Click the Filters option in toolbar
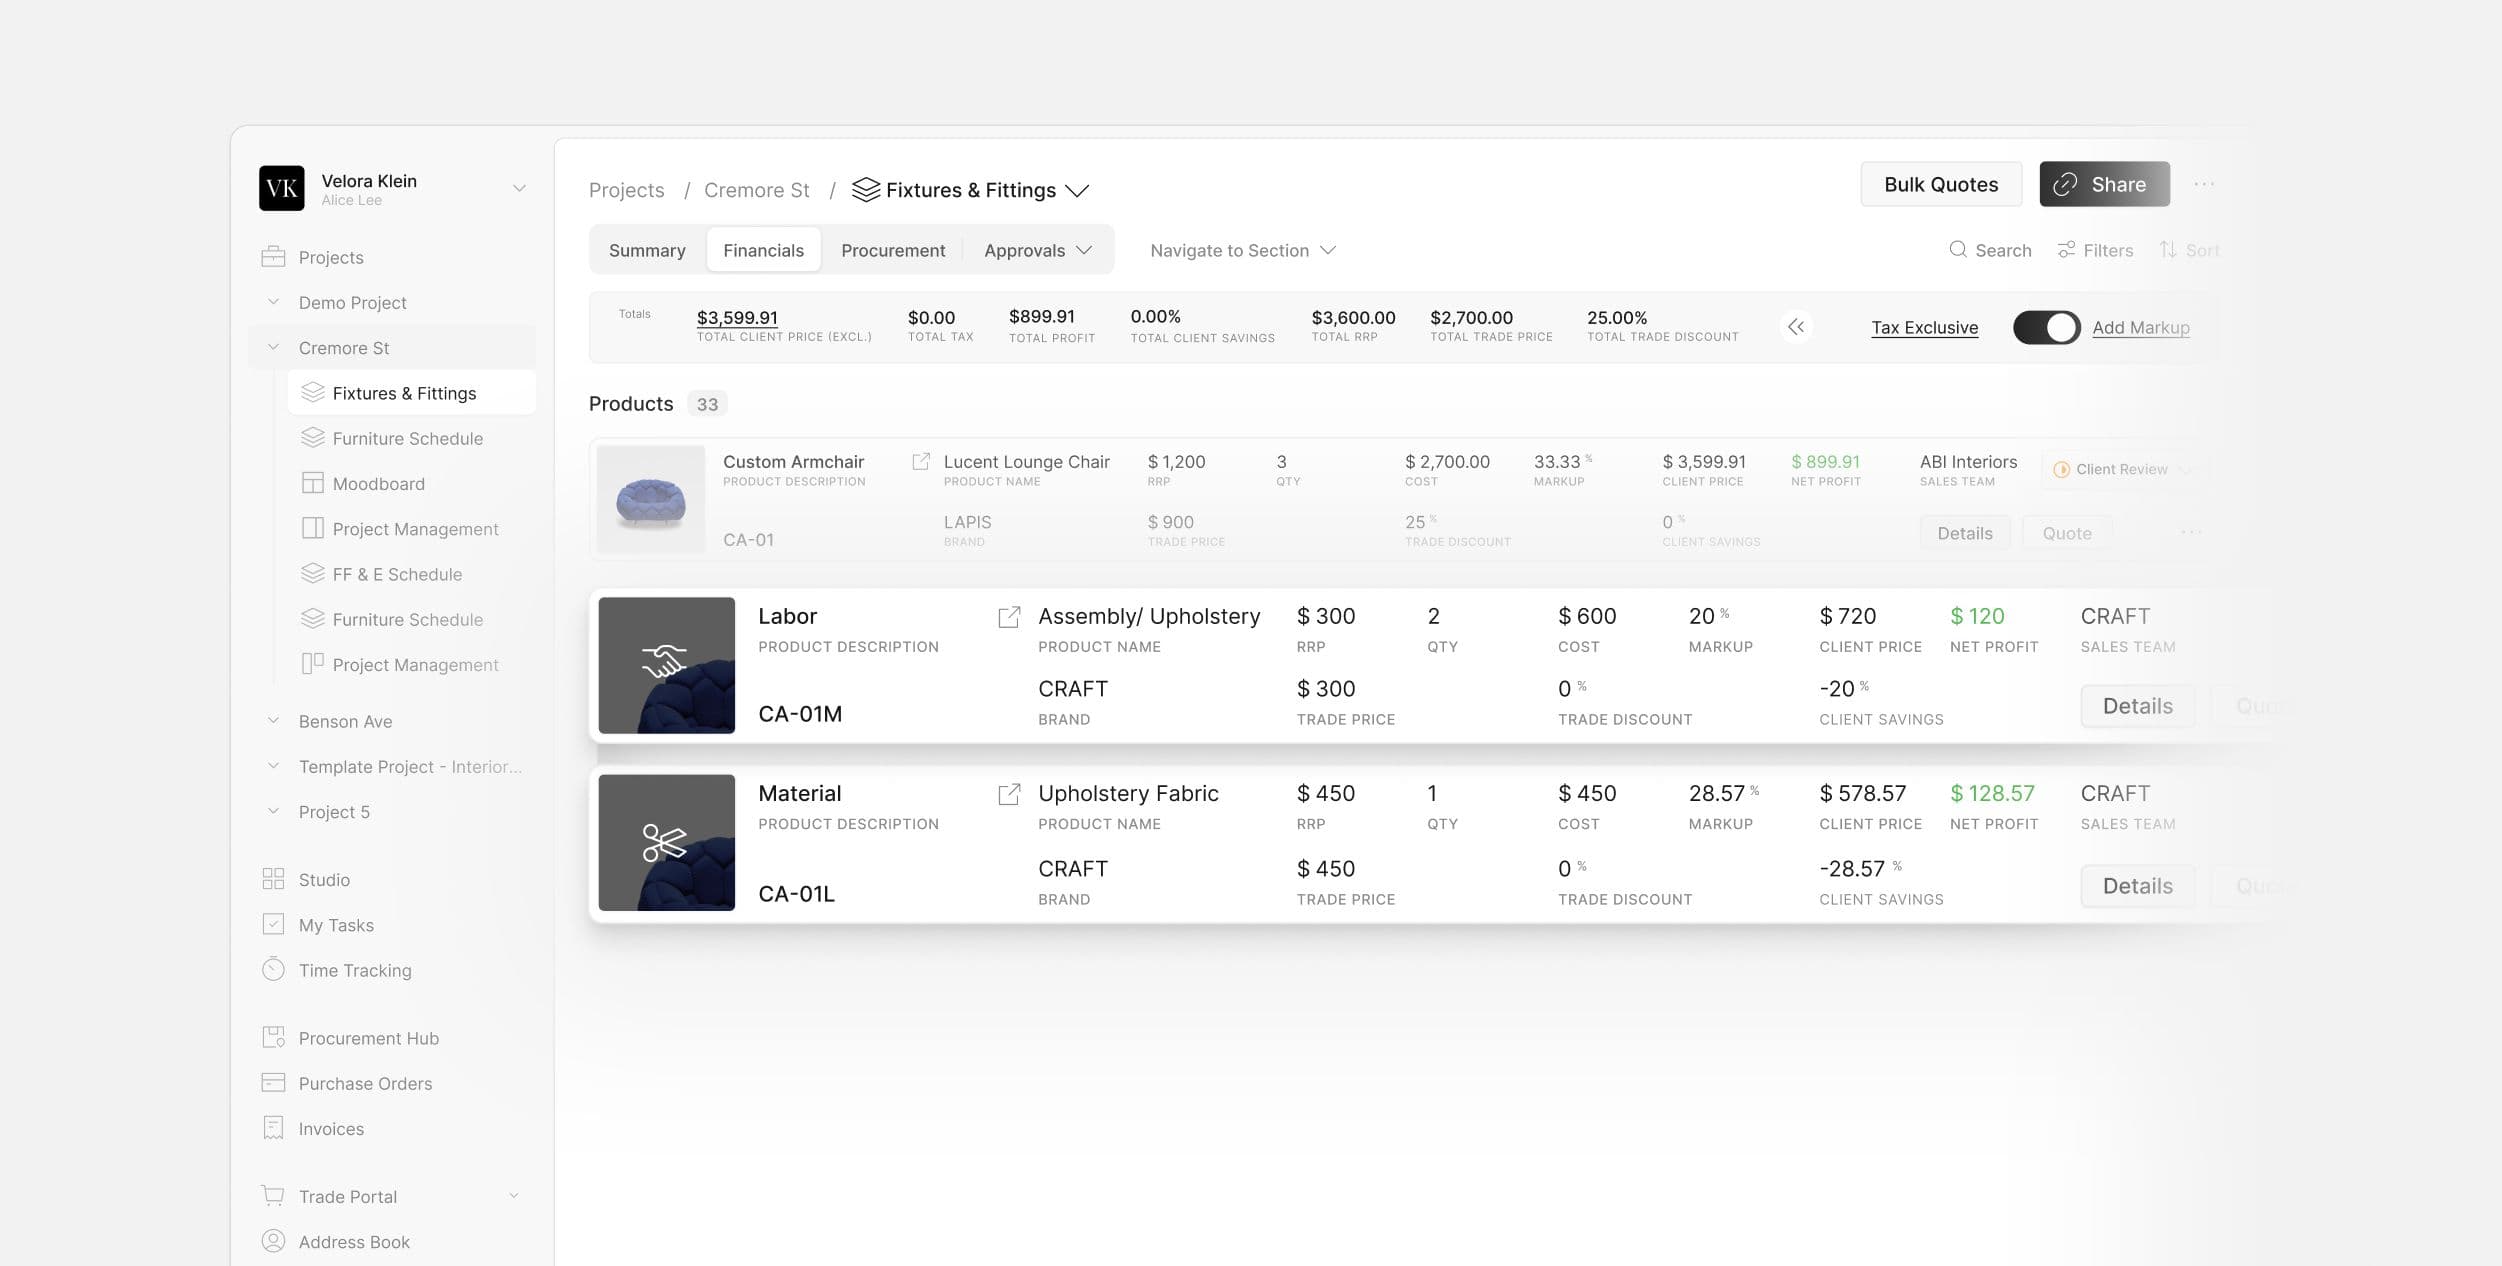Viewport: 2502px width, 1266px height. pyautogui.click(x=2097, y=250)
